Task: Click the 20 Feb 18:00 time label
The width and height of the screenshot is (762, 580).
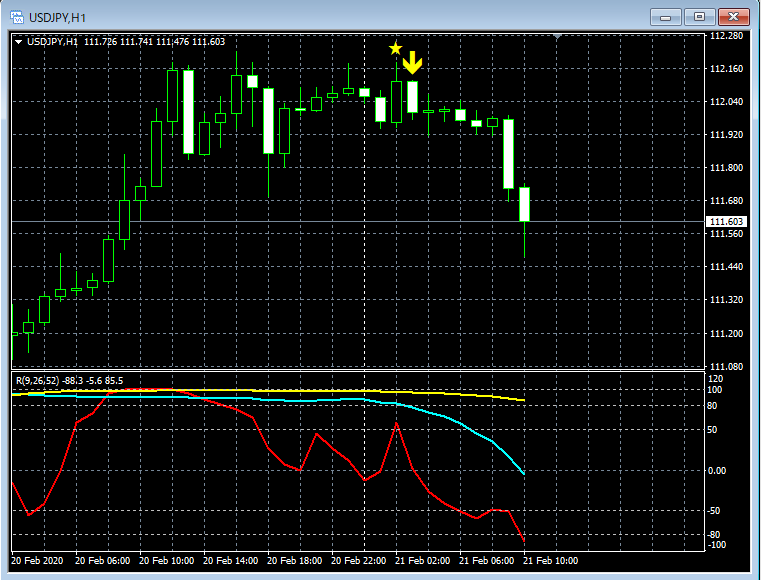Action: pyautogui.click(x=294, y=561)
